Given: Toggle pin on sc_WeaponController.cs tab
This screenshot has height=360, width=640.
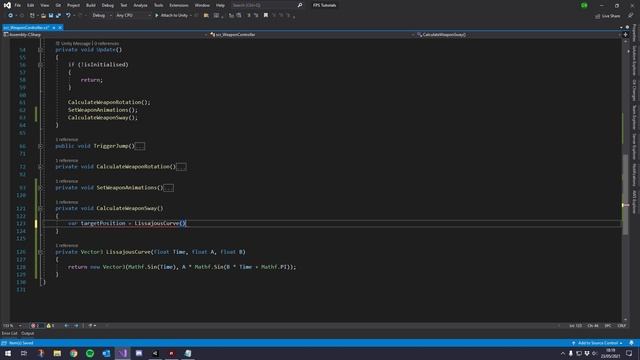Looking at the screenshot, I should coord(54,27).
